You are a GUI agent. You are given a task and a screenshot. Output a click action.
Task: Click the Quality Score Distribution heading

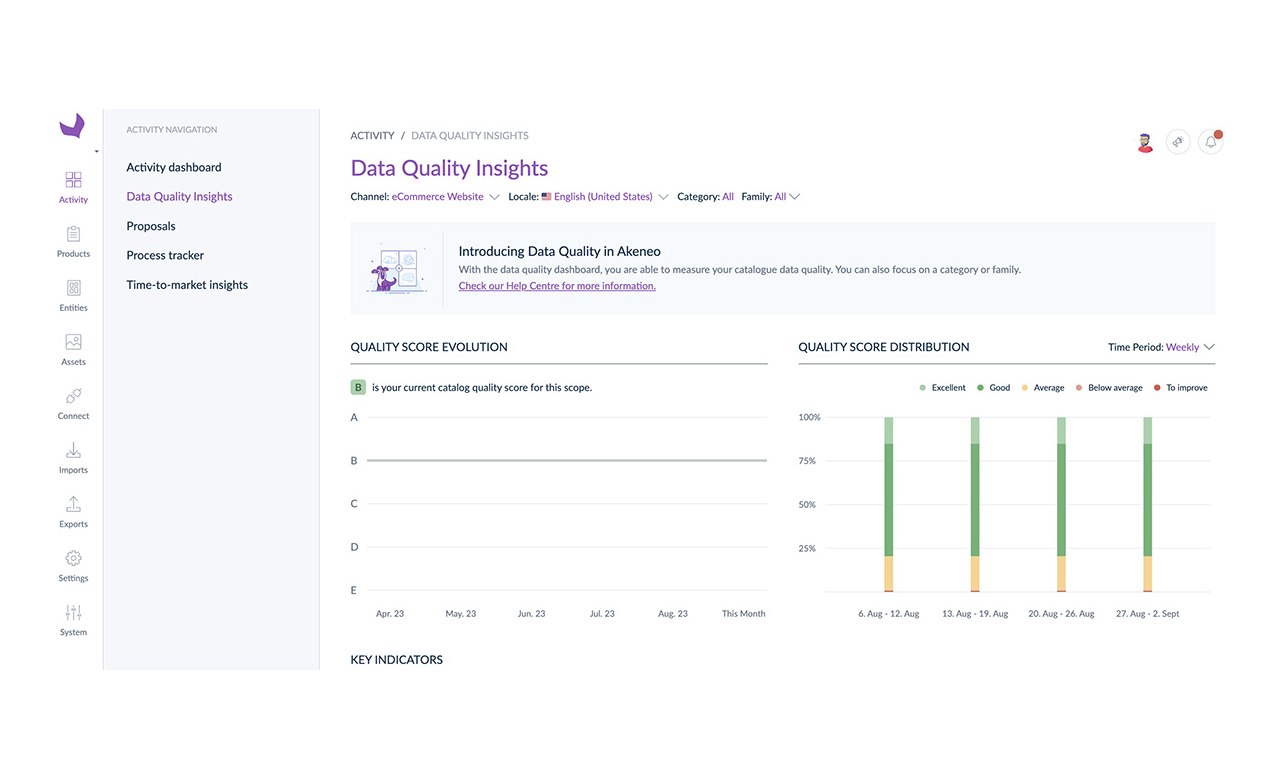point(884,347)
